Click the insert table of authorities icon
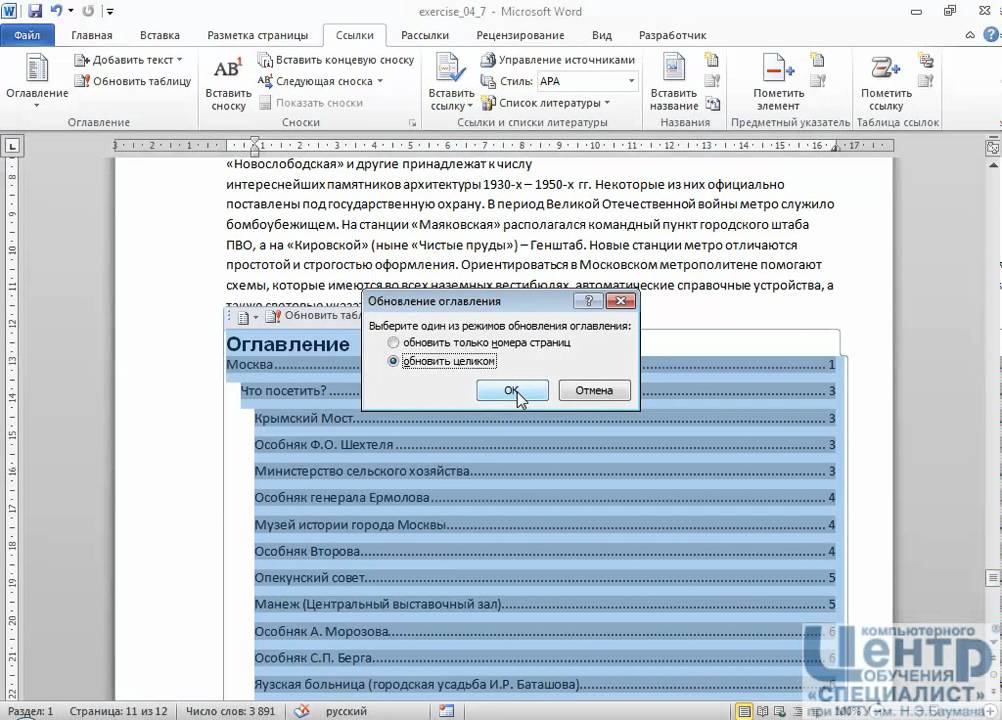The width and height of the screenshot is (1002, 720). pos(926,60)
